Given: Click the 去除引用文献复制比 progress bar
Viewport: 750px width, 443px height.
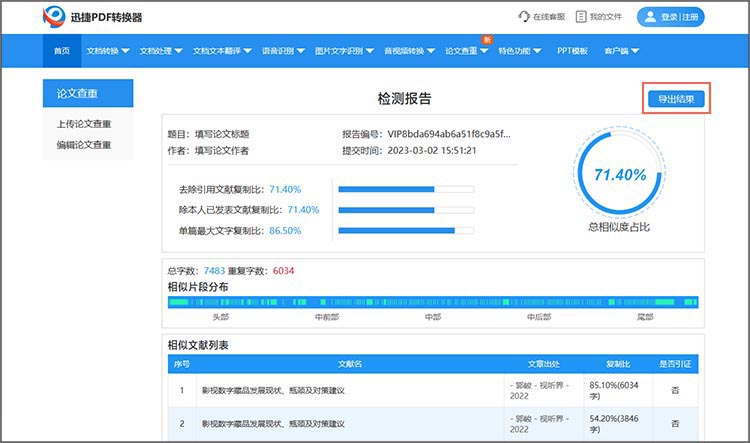Looking at the screenshot, I should [406, 189].
